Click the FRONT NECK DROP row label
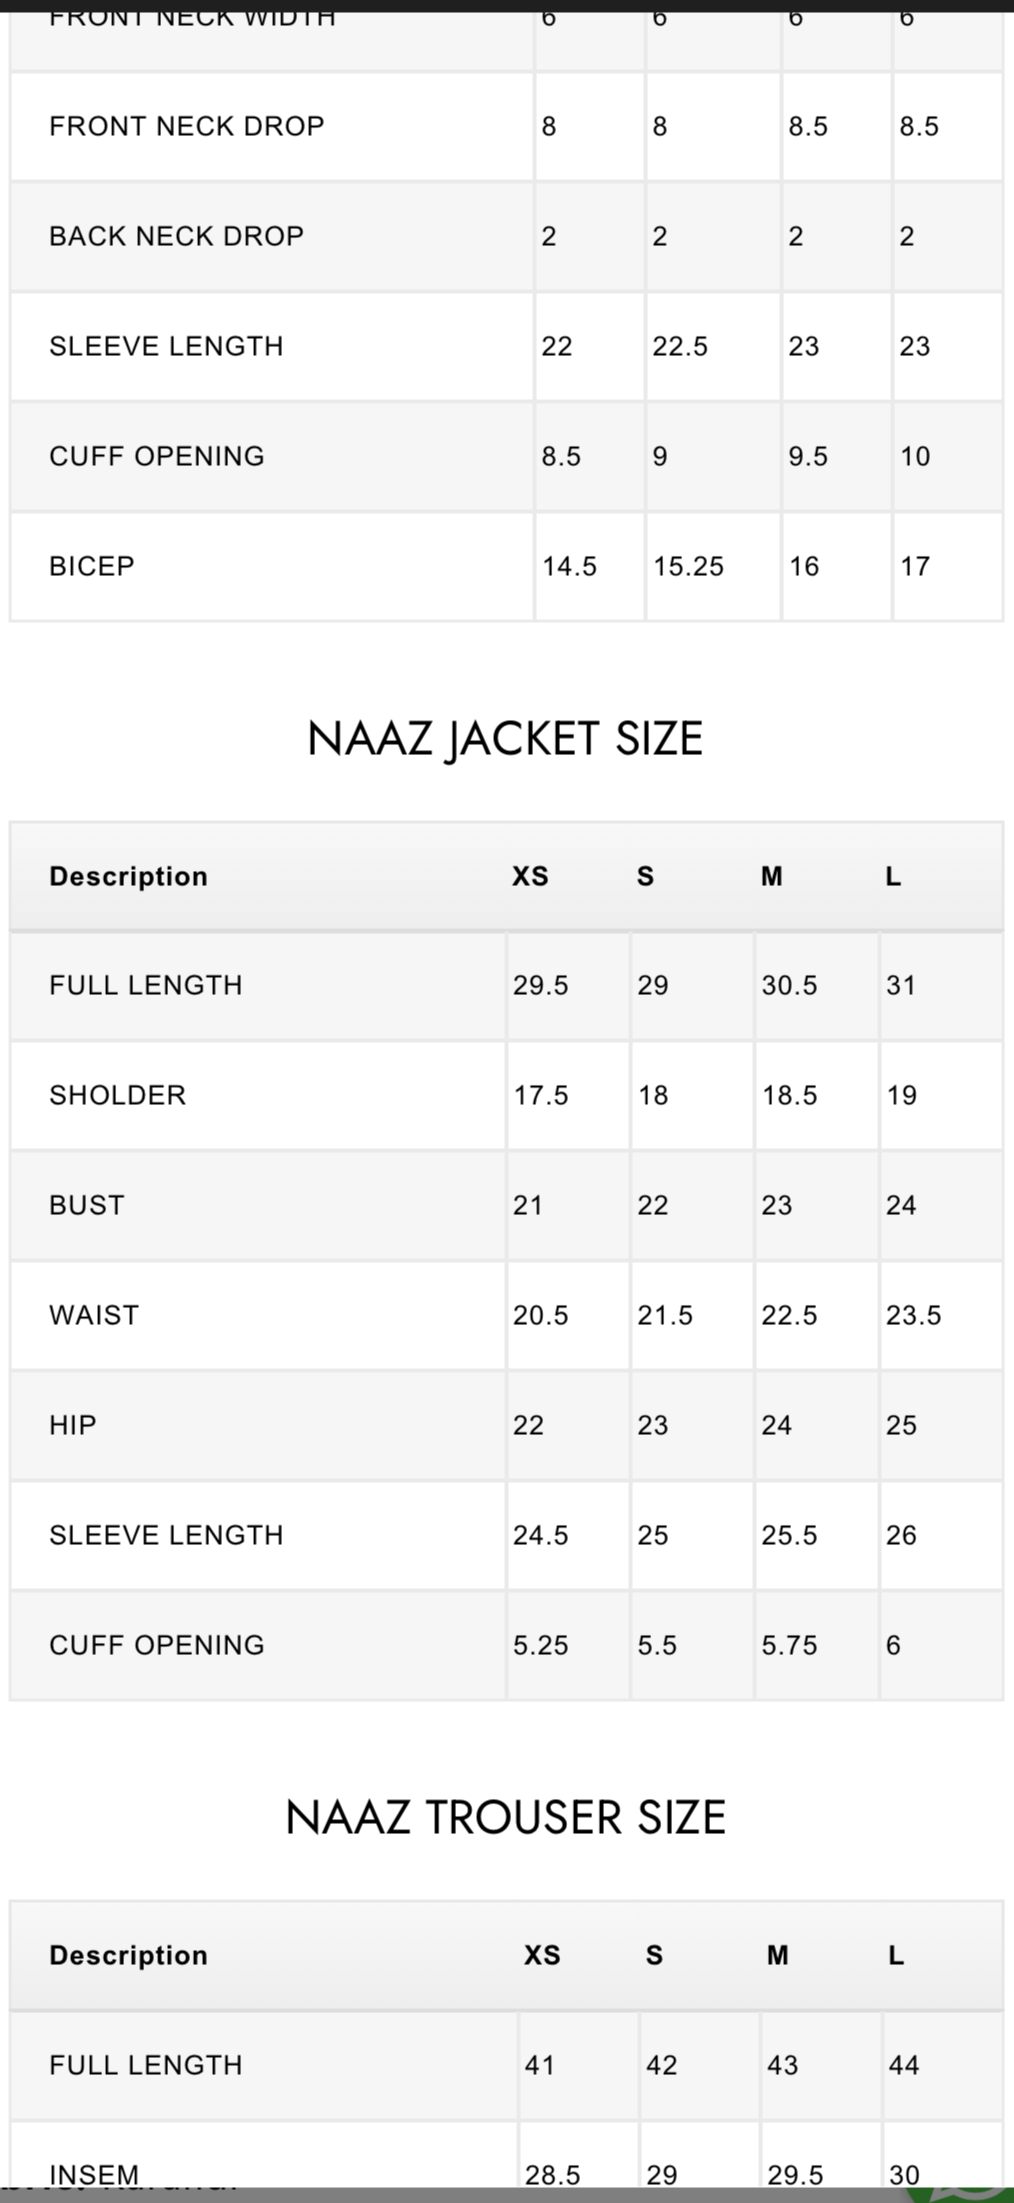This screenshot has height=2203, width=1014. [187, 126]
